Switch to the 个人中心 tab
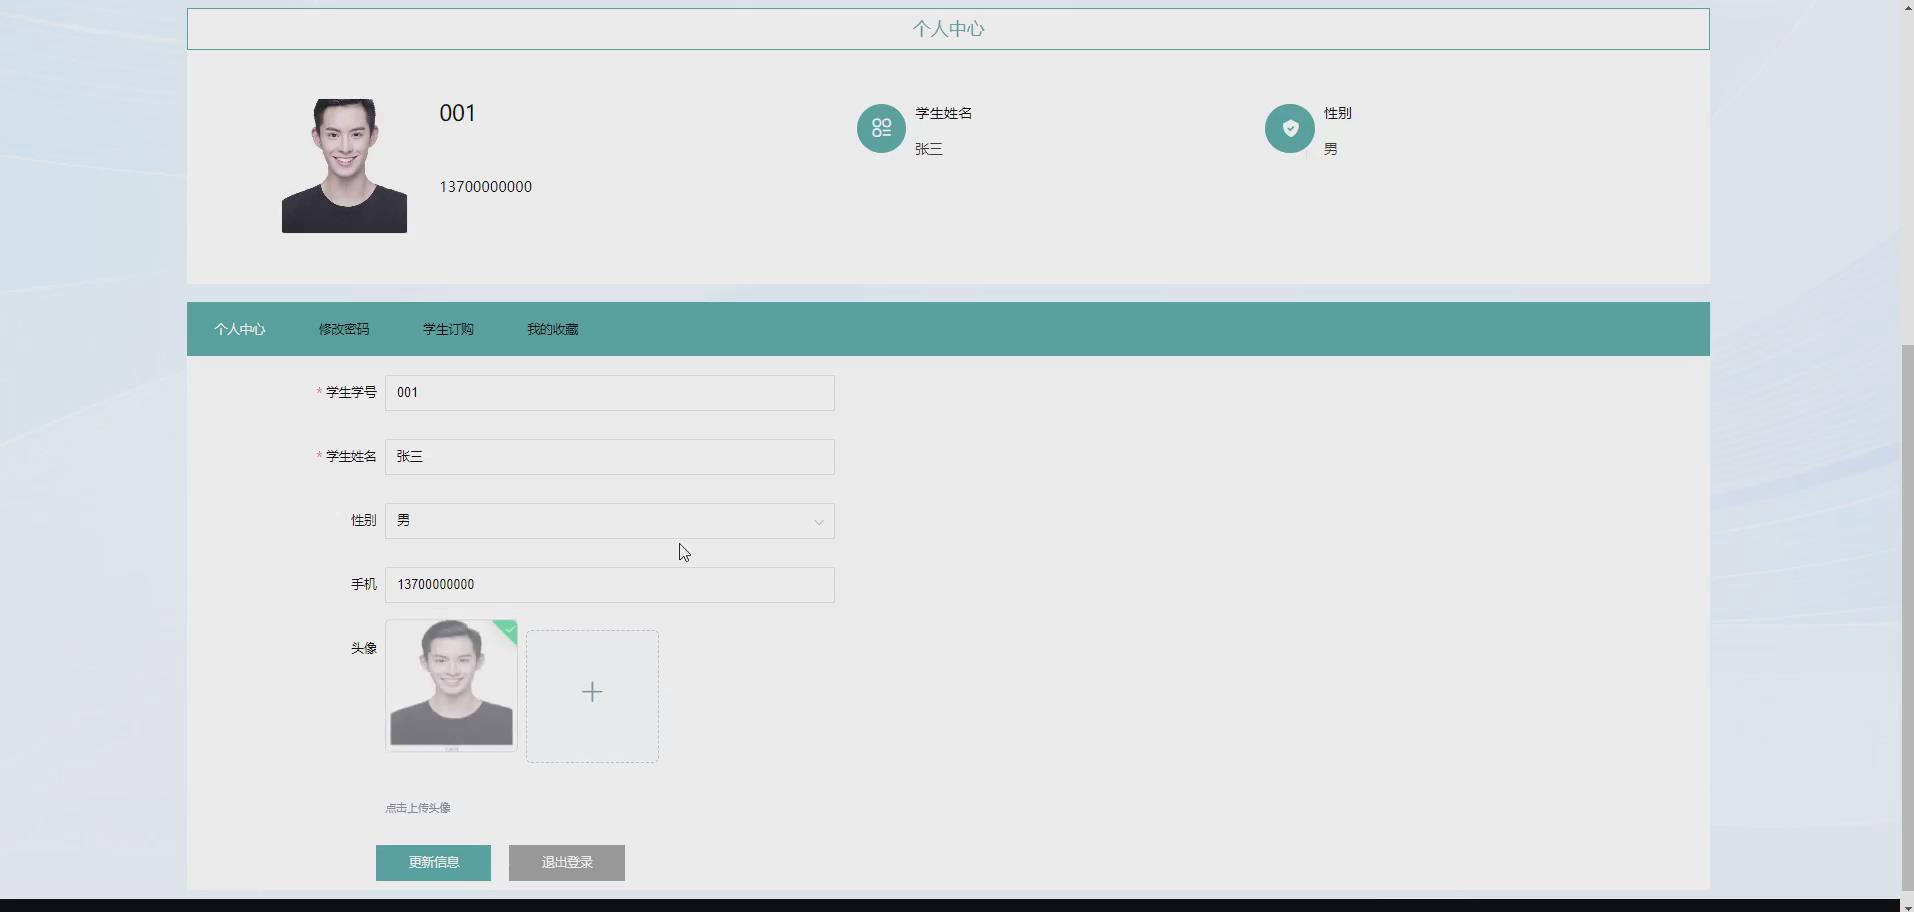 point(239,329)
